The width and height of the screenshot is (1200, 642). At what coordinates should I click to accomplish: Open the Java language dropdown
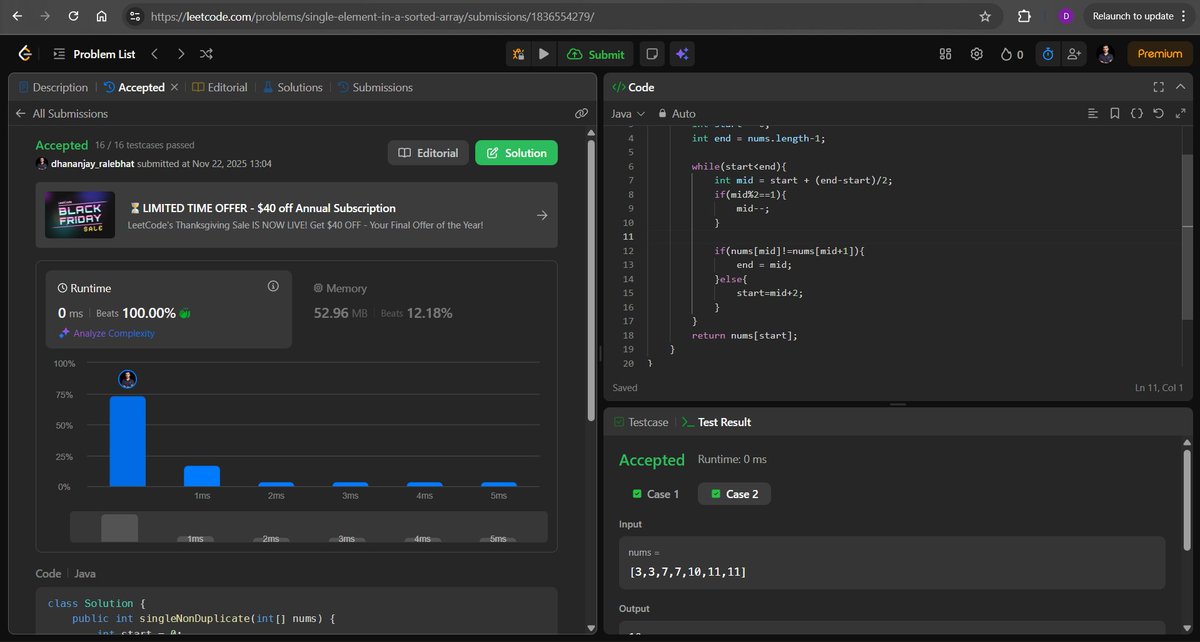pyautogui.click(x=628, y=114)
